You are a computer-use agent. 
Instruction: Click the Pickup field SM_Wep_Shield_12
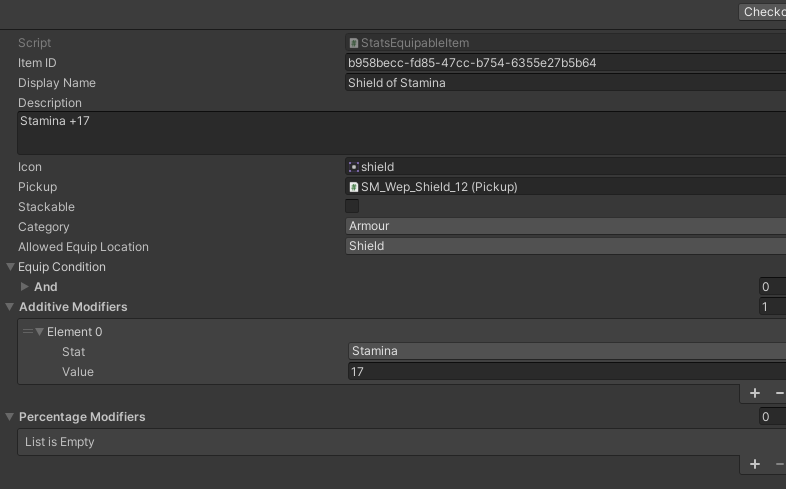coord(565,187)
